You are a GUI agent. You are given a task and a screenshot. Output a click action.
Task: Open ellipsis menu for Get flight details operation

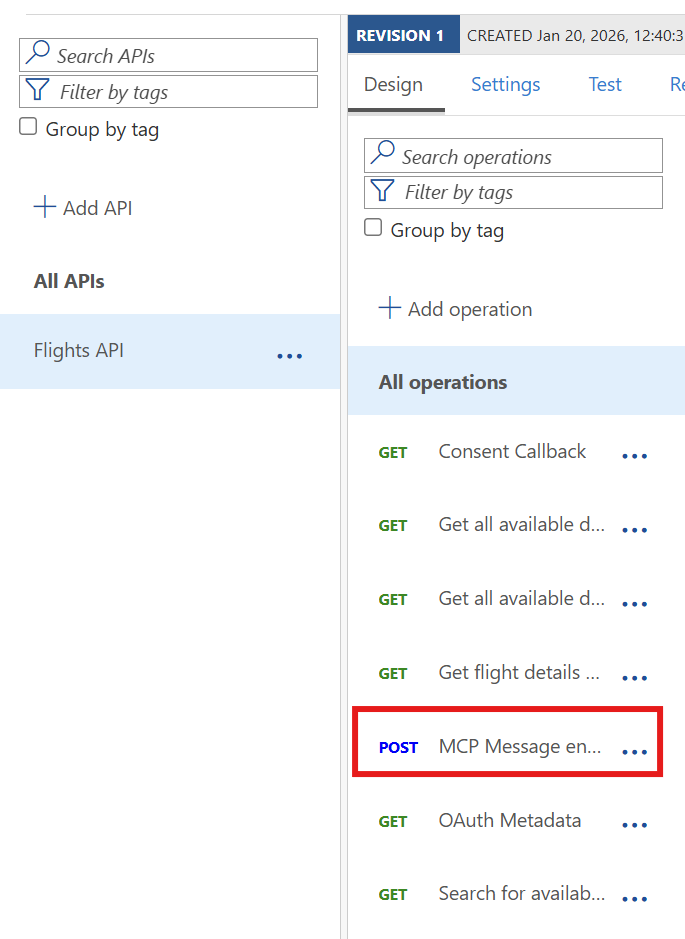click(x=635, y=678)
